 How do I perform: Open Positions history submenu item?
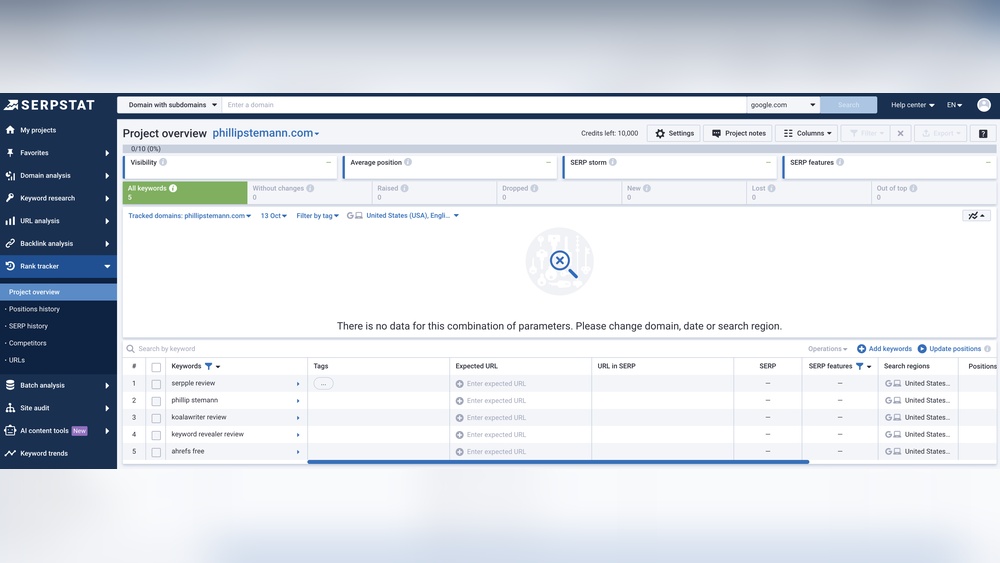tap(34, 309)
